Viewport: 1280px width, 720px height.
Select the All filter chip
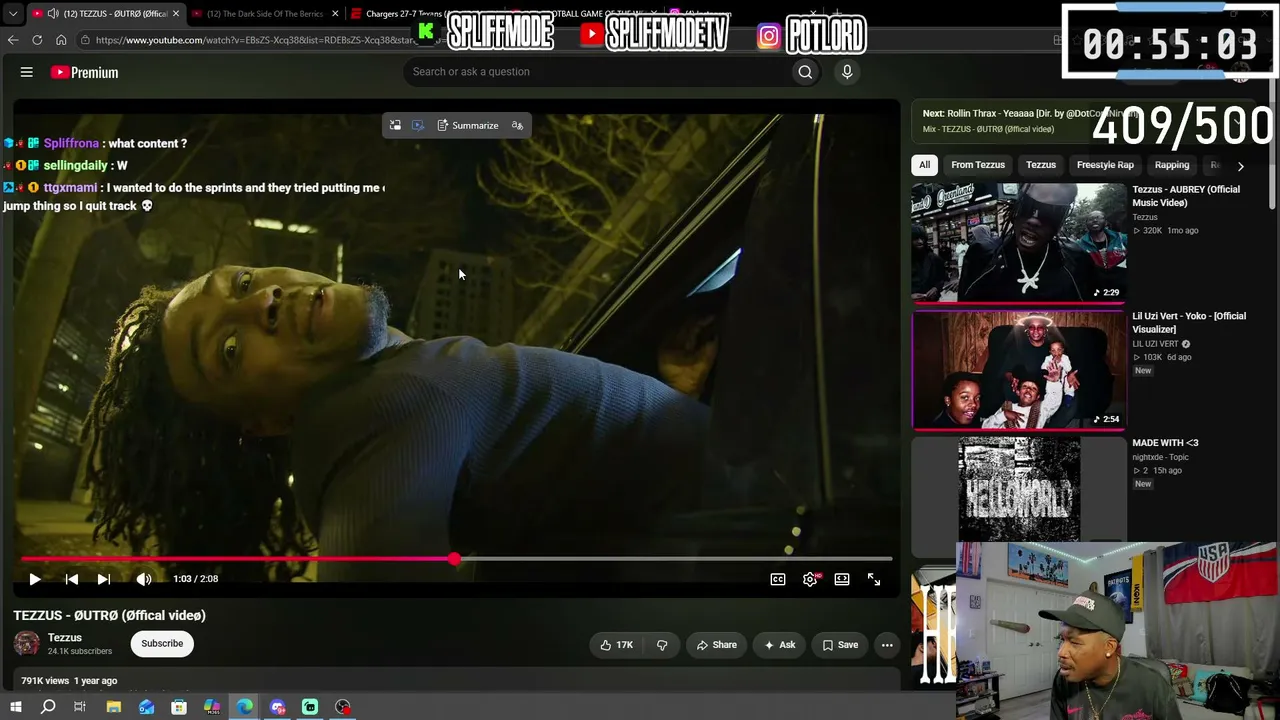point(925,165)
